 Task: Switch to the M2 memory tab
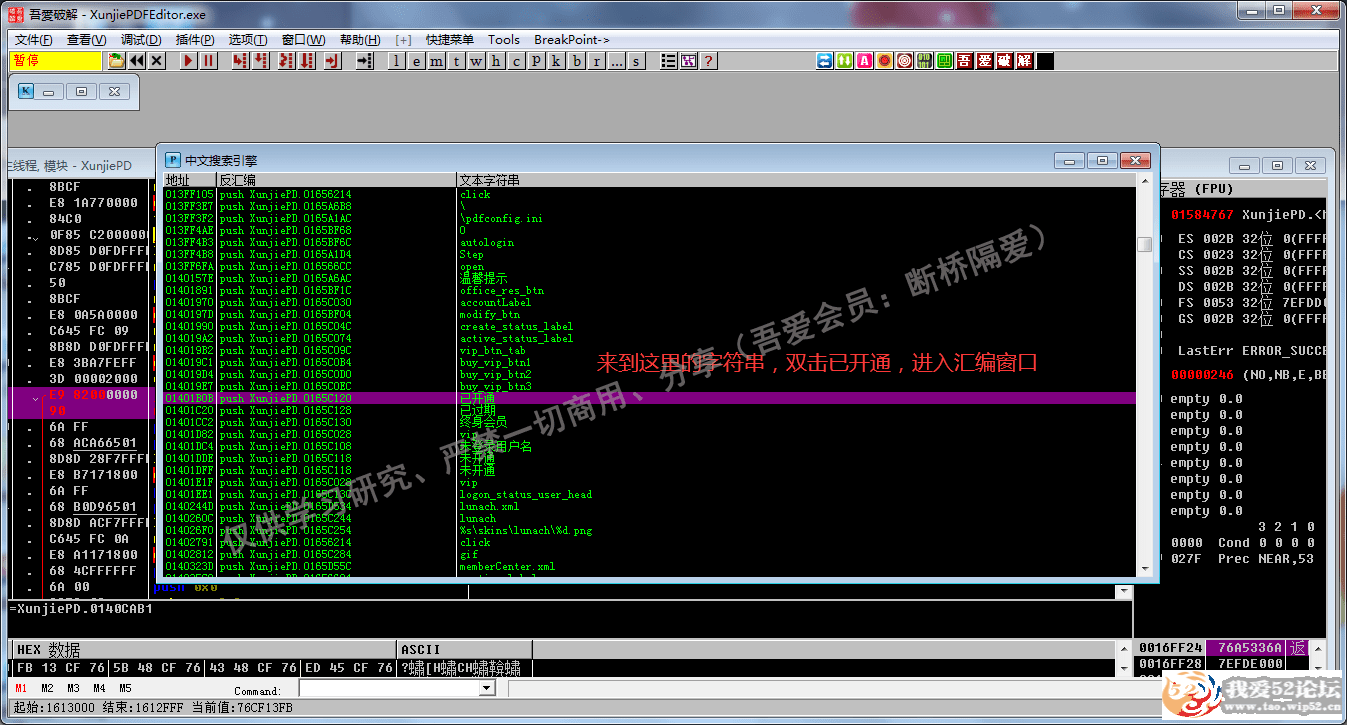coord(47,689)
